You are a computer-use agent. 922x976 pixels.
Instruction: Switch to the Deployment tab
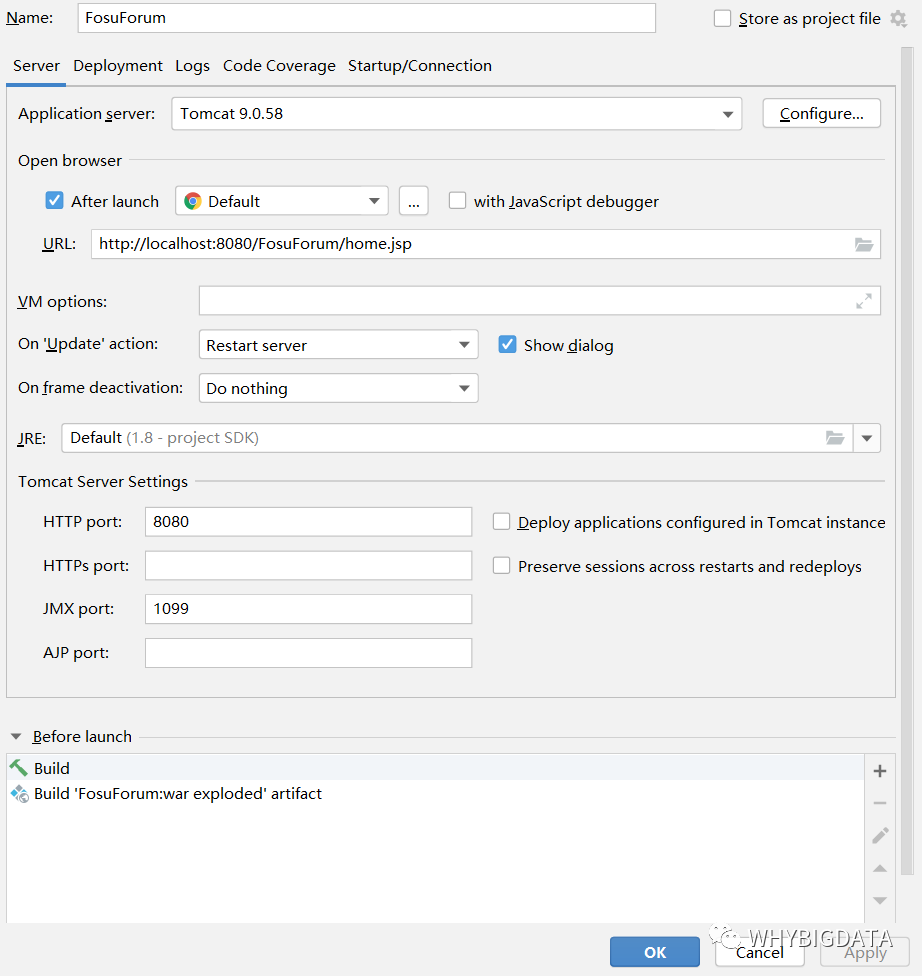[118, 66]
